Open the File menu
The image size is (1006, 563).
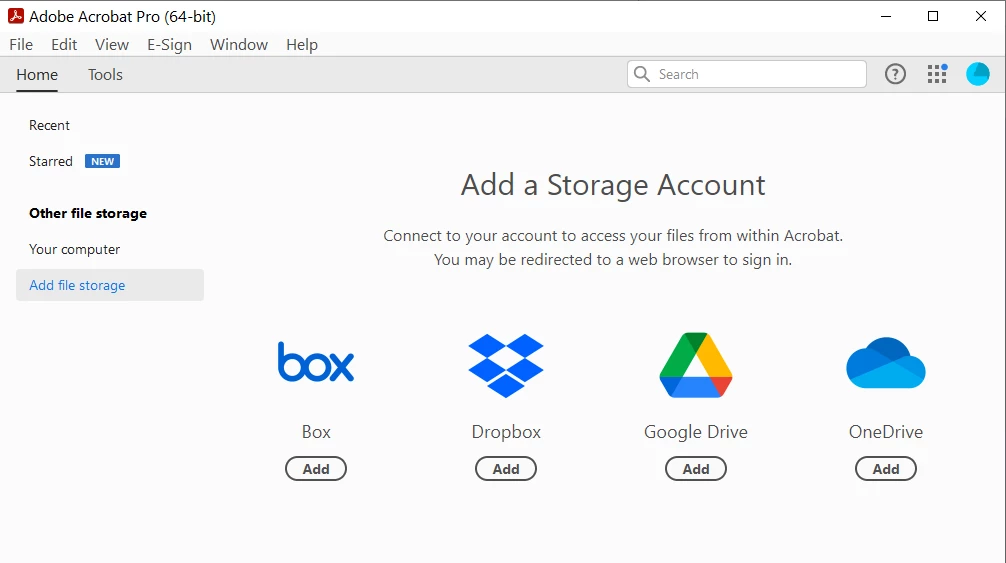[21, 44]
